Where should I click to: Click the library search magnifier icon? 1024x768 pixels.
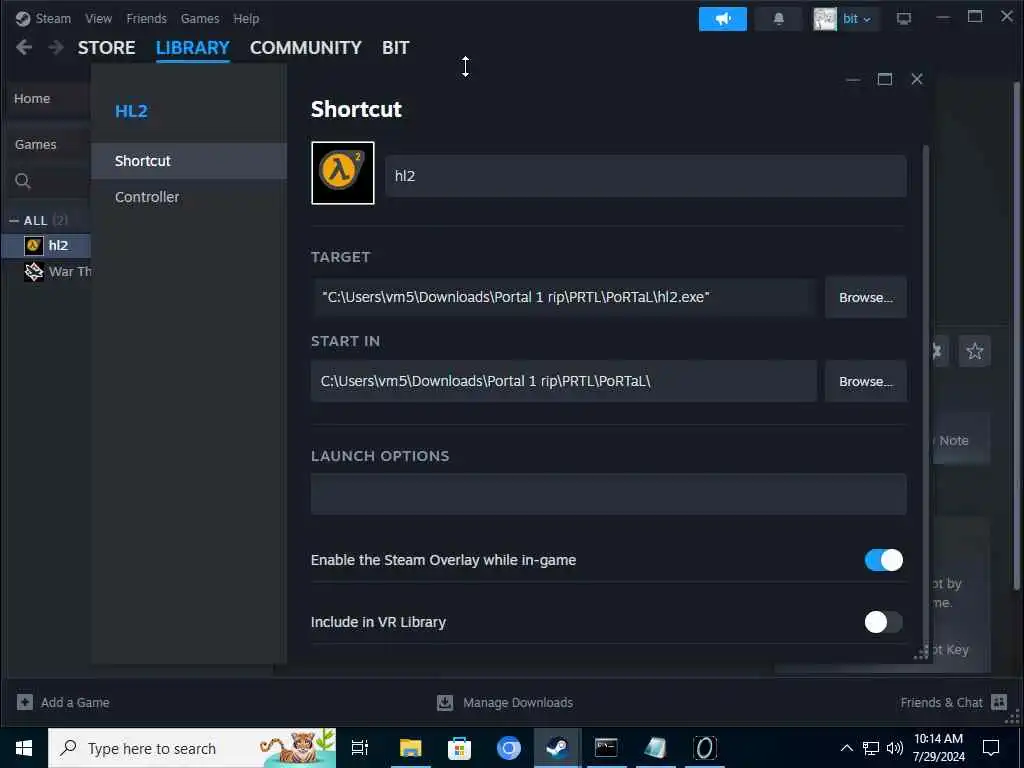click(x=23, y=181)
